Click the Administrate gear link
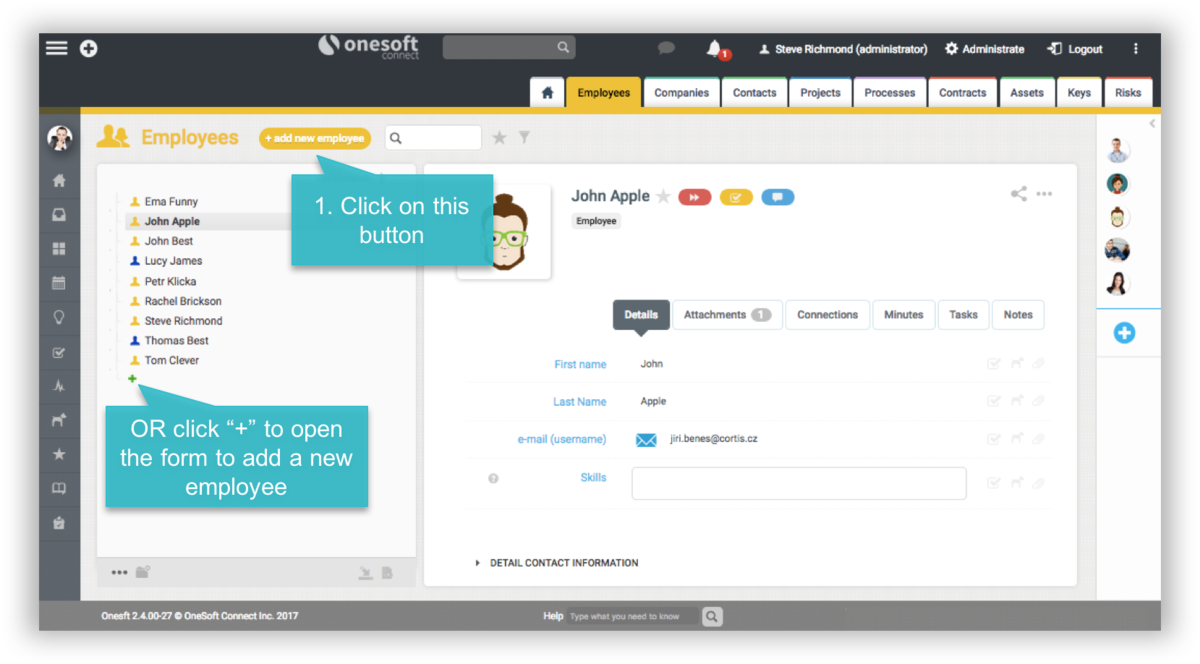Image resolution: width=1200 pixels, height=664 pixels. tap(984, 48)
